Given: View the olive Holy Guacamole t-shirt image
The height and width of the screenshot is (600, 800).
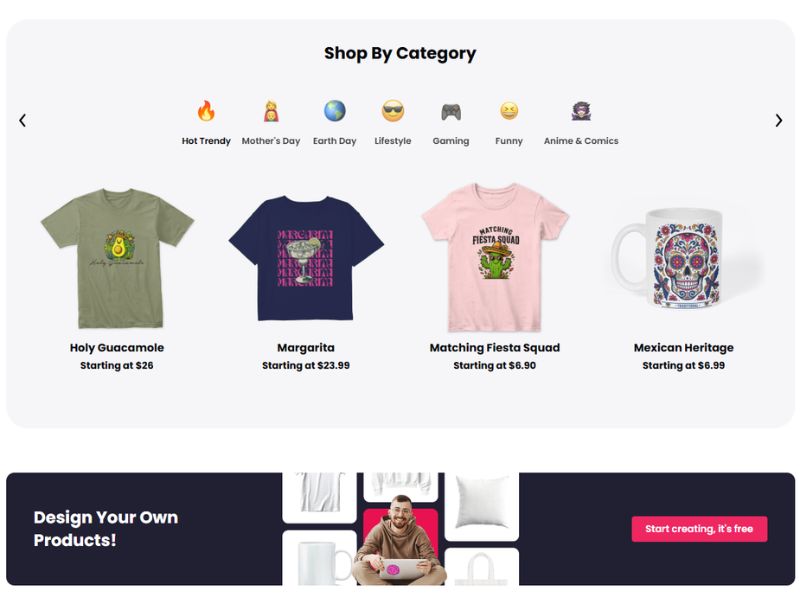Looking at the screenshot, I should [x=117, y=258].
